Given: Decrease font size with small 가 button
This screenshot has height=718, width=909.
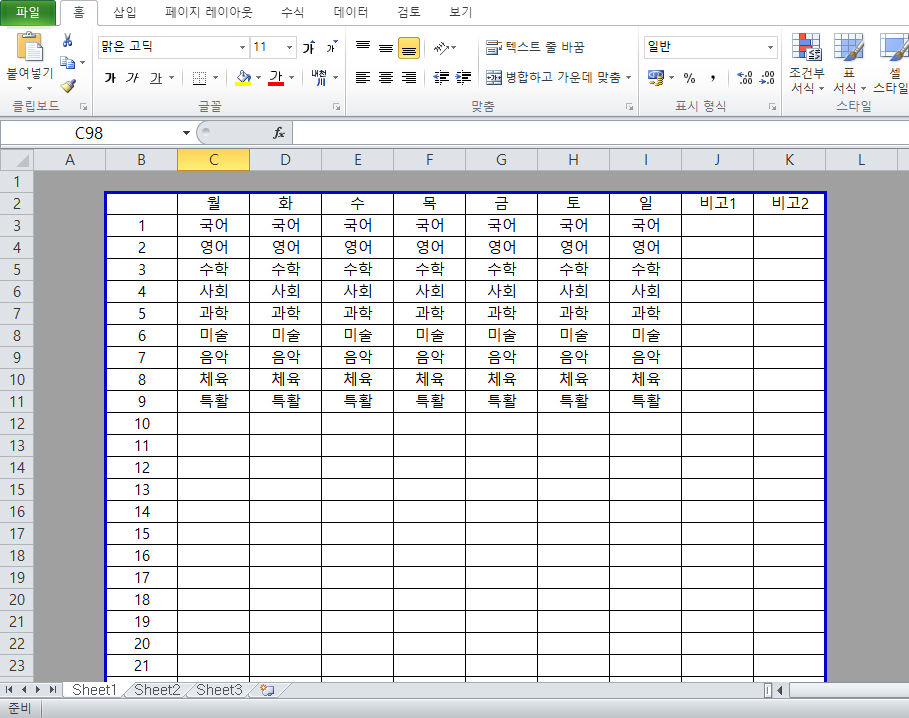Looking at the screenshot, I should click(x=331, y=47).
